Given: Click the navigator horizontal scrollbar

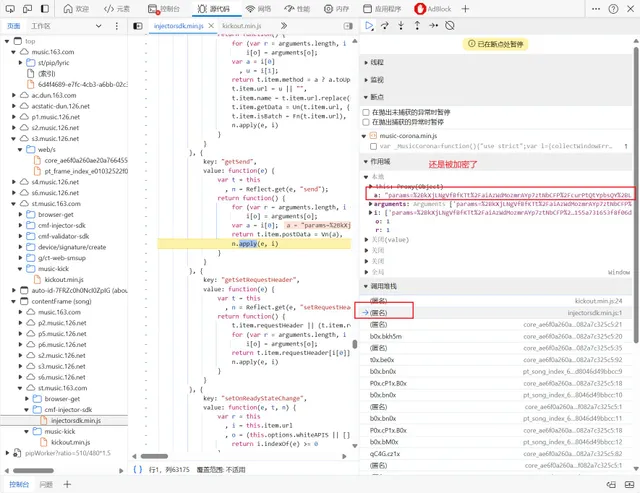Looking at the screenshot, I should [33, 471].
